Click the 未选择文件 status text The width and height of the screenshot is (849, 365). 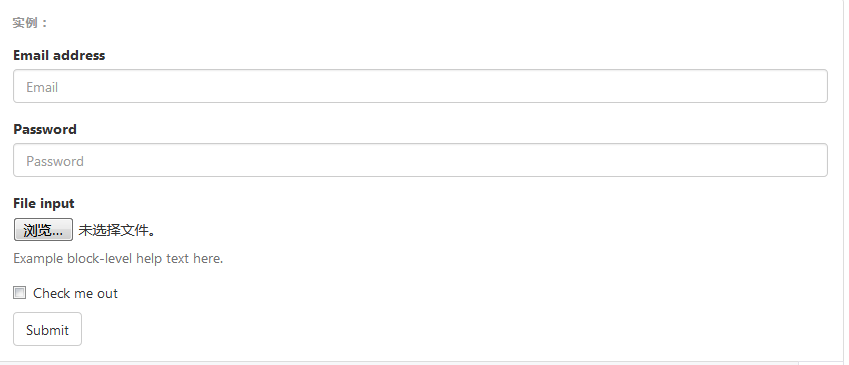tap(117, 231)
